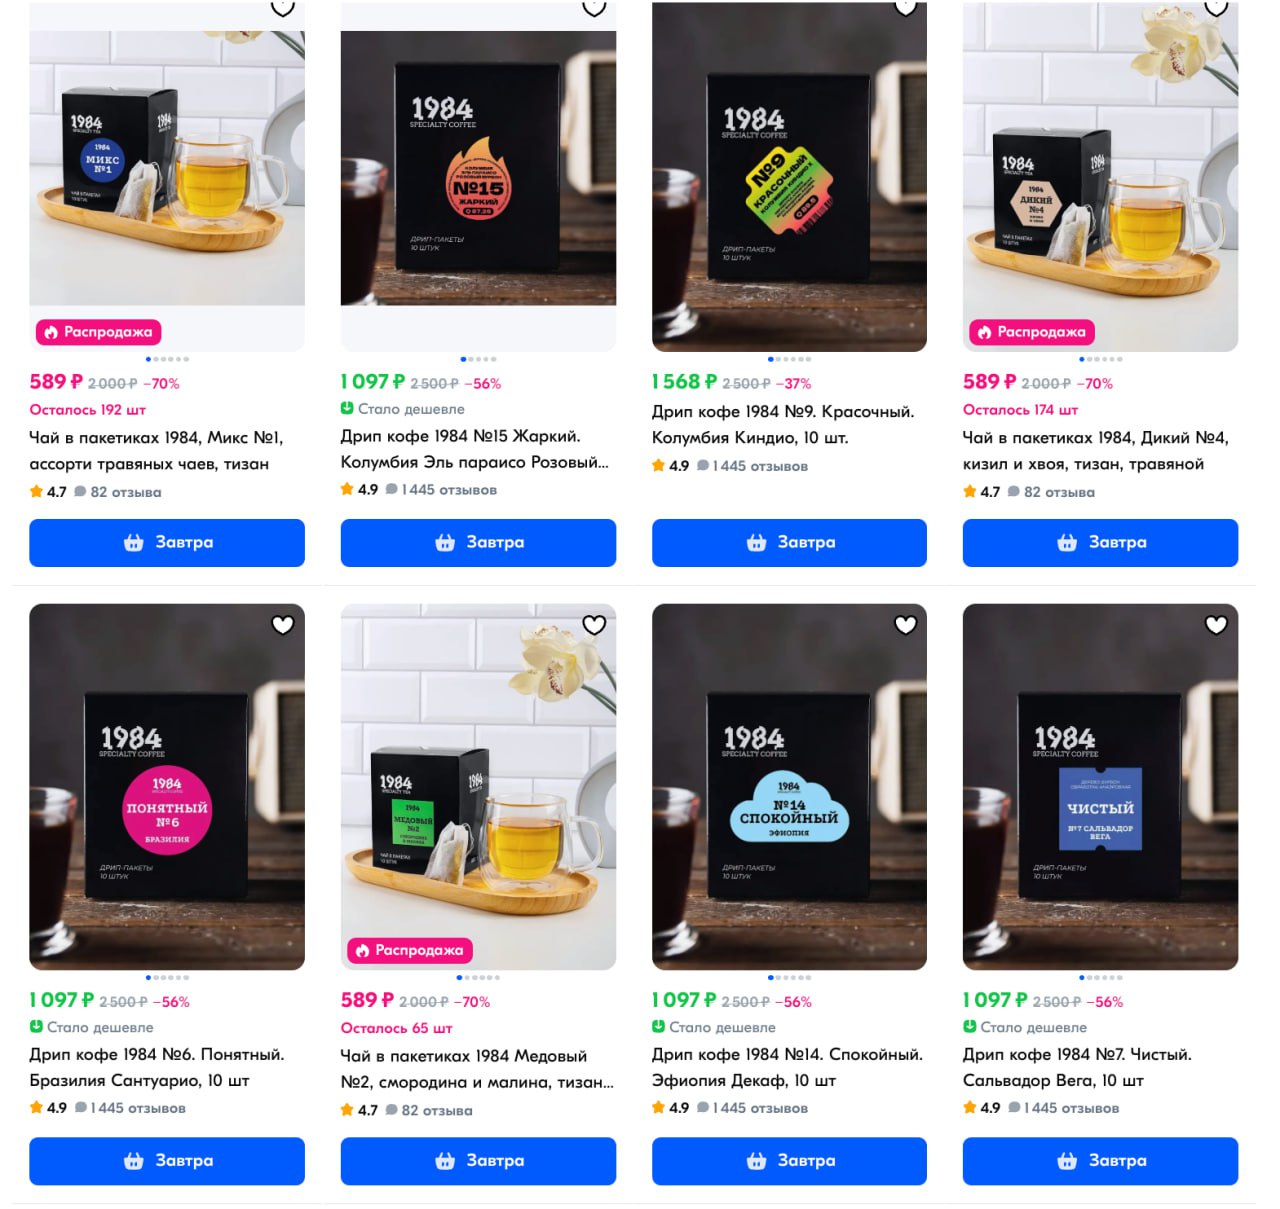Click the Спокойный №14 product image
The image size is (1280, 1209).
(789, 787)
